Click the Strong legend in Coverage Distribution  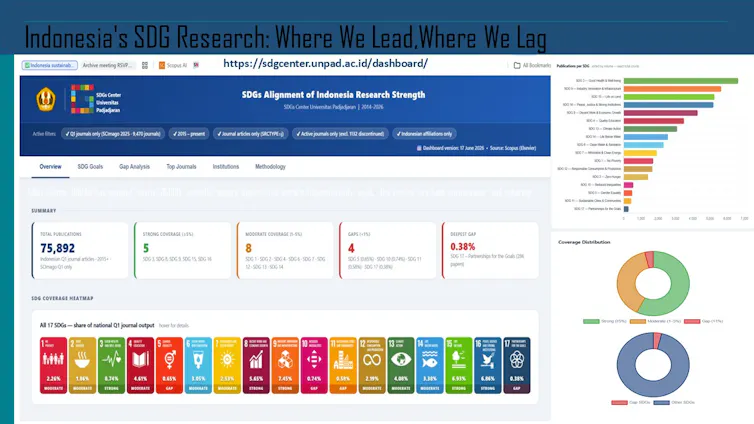pyautogui.click(x=604, y=321)
